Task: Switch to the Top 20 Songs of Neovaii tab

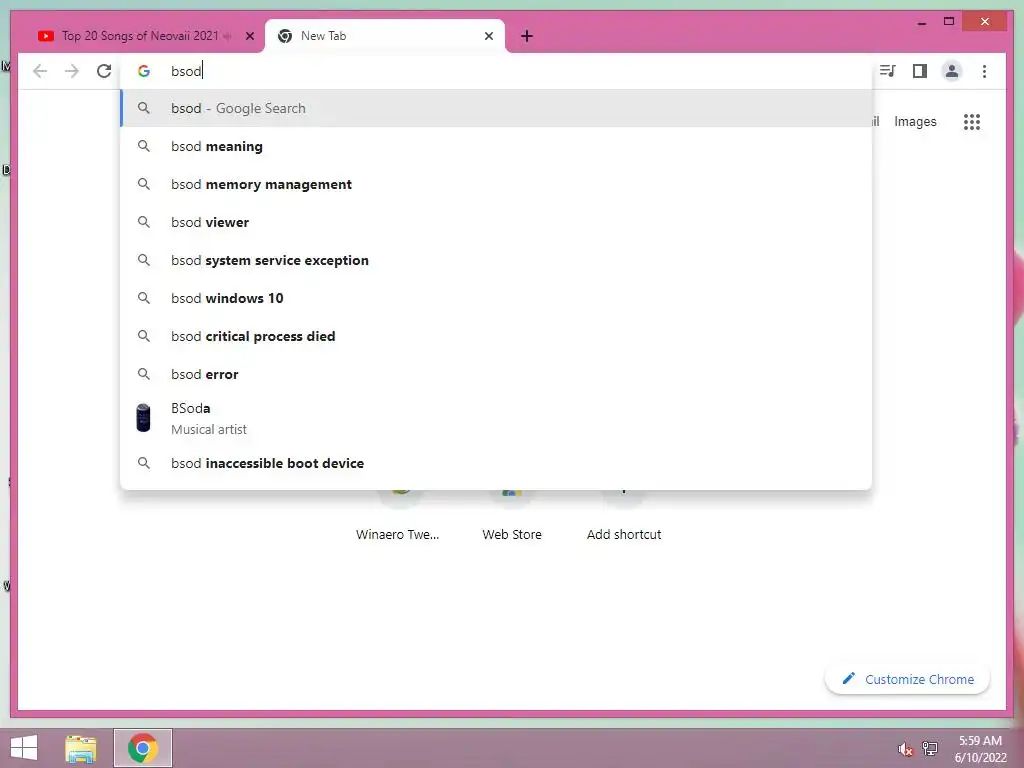Action: tap(139, 36)
